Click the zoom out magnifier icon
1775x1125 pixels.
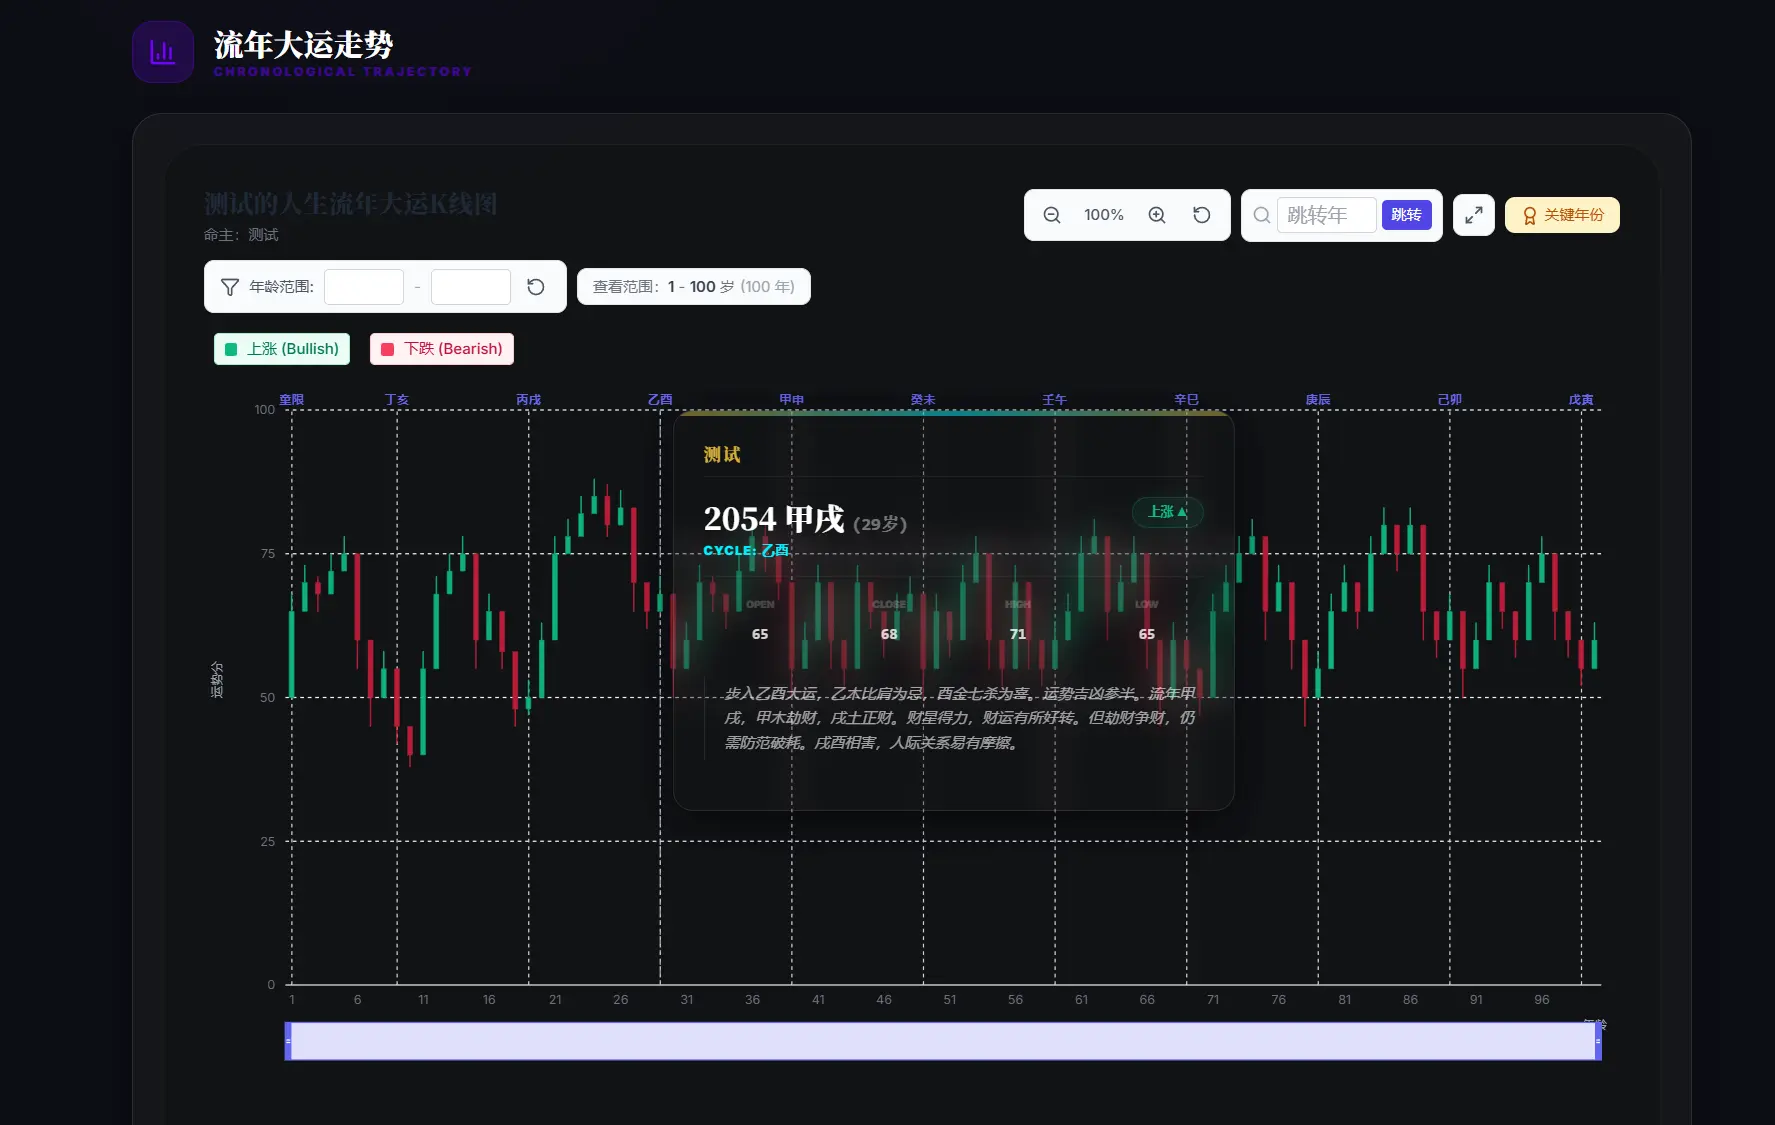point(1052,215)
